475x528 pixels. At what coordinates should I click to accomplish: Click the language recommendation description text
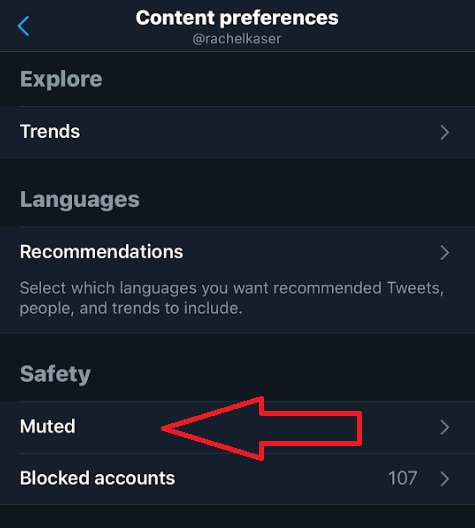[232, 298]
